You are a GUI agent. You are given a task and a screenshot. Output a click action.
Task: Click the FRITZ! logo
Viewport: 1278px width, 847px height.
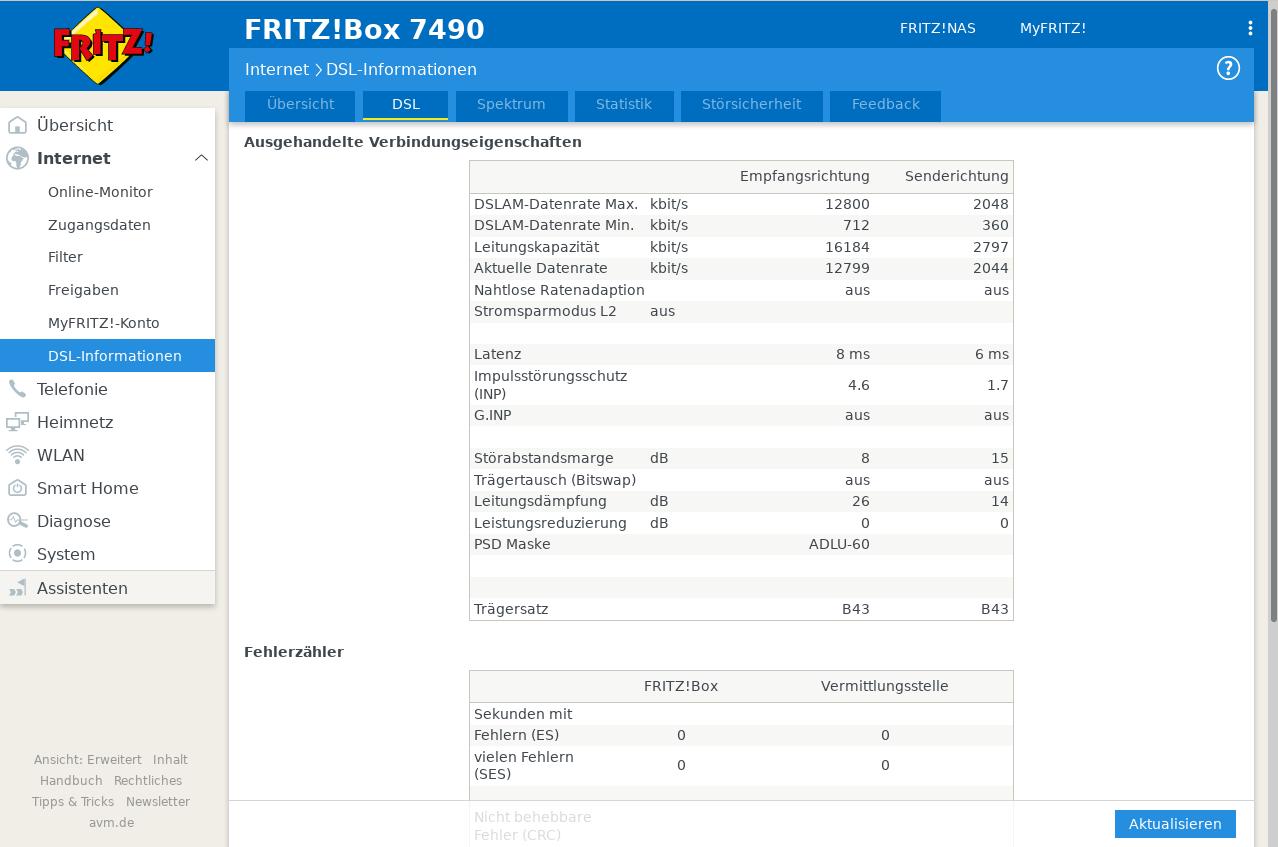(103, 46)
